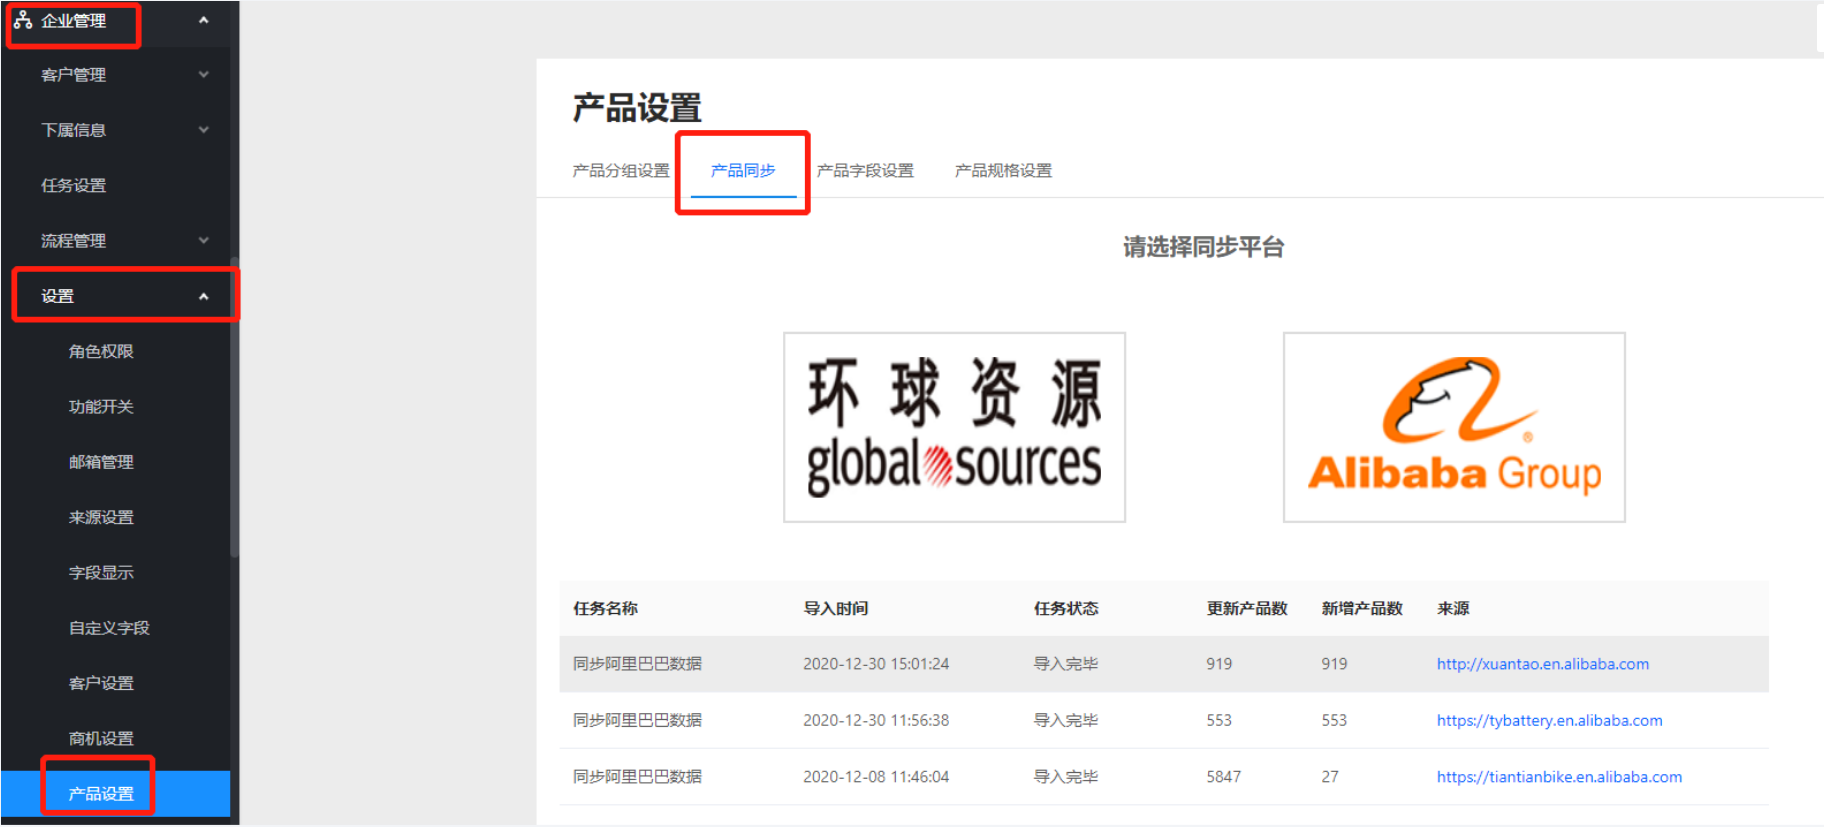1824x827 pixels.
Task: Expand the 下属信息 menu chevron
Action: coord(204,129)
